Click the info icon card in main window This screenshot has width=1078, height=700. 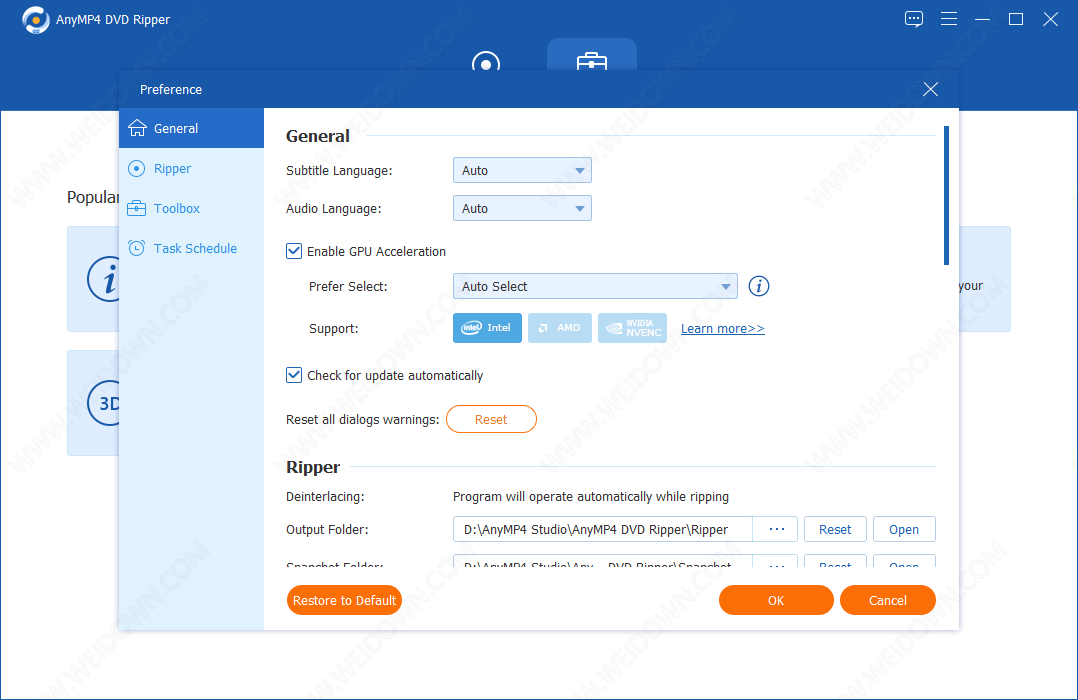103,279
